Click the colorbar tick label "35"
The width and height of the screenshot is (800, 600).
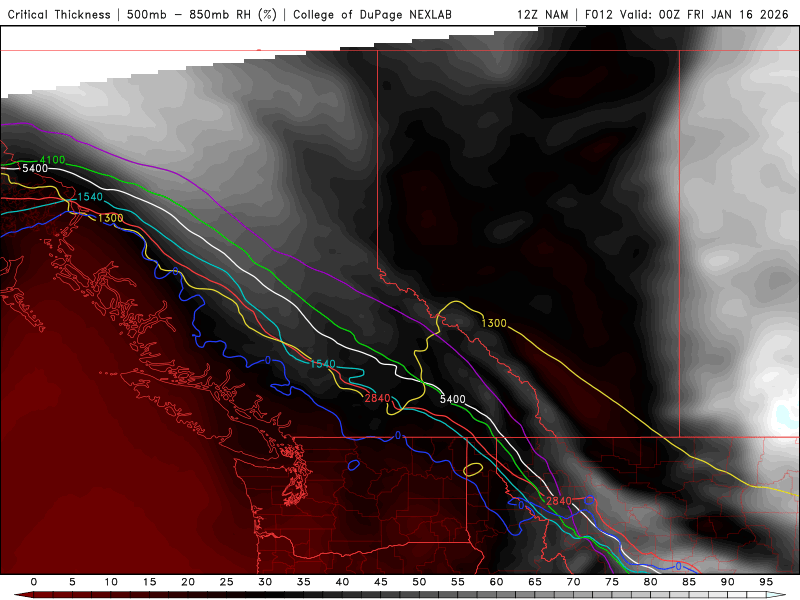[304, 582]
